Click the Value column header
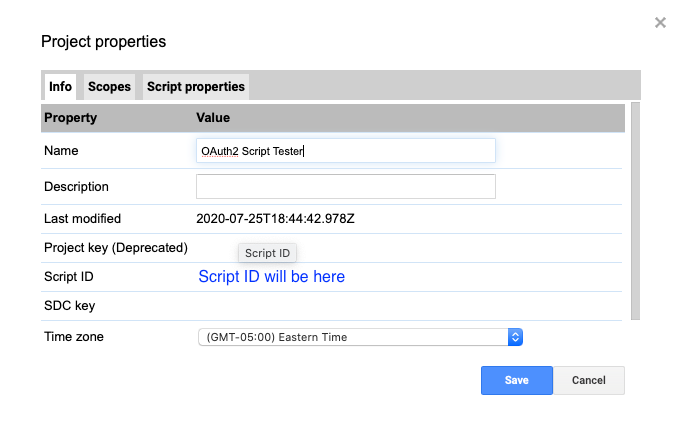Viewport: 678px width, 424px height. [213, 118]
